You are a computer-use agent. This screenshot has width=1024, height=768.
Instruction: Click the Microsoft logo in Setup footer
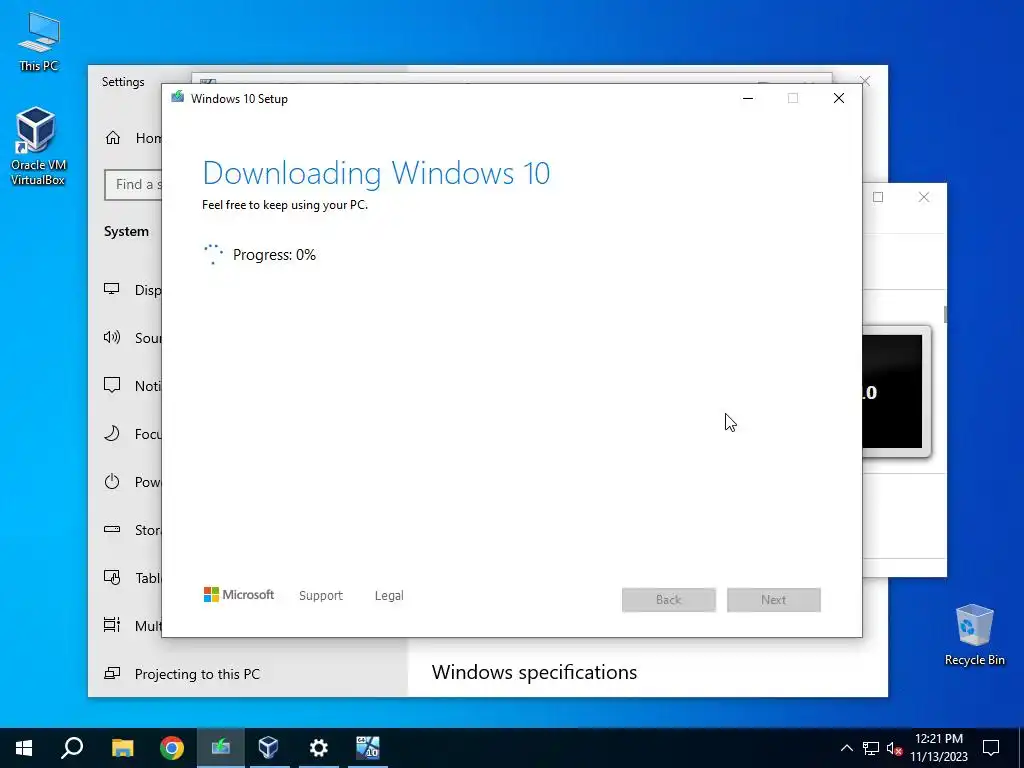(239, 595)
